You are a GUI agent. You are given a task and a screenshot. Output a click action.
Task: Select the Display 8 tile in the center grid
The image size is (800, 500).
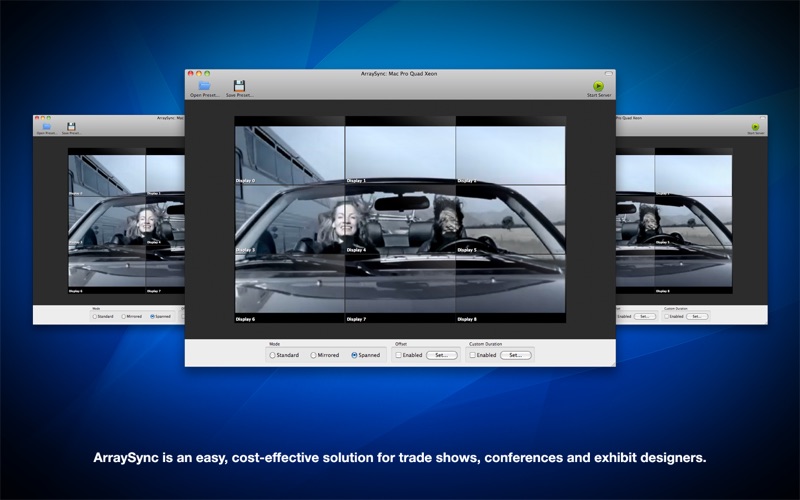511,288
